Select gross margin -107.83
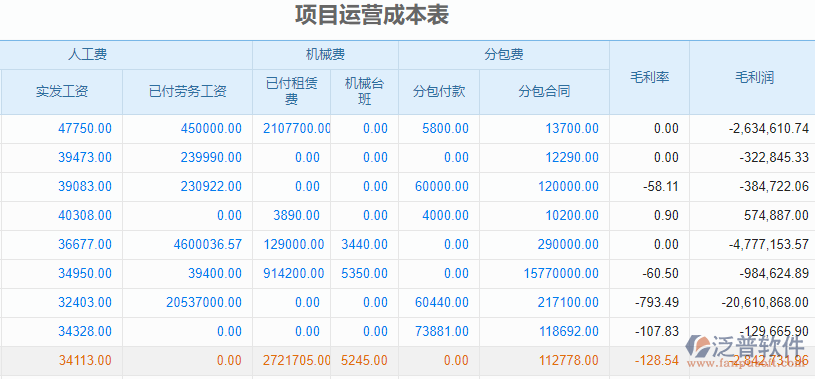 (x=657, y=331)
